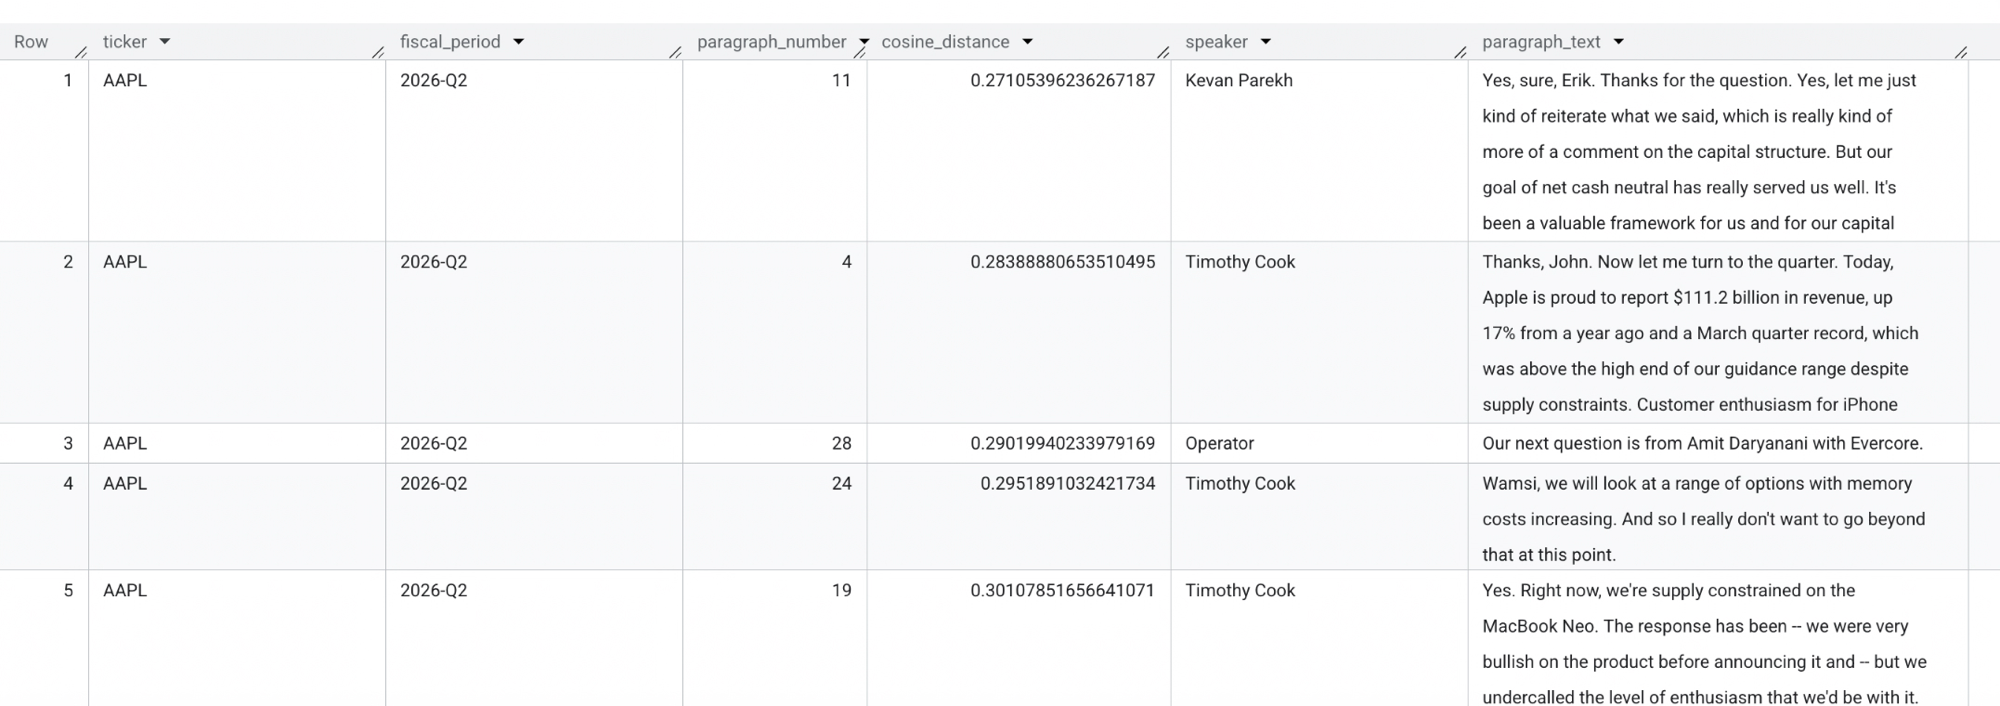Click paragraph text starting 'Wamsi, we will look'
This screenshot has height=706, width=2000.
[1703, 519]
